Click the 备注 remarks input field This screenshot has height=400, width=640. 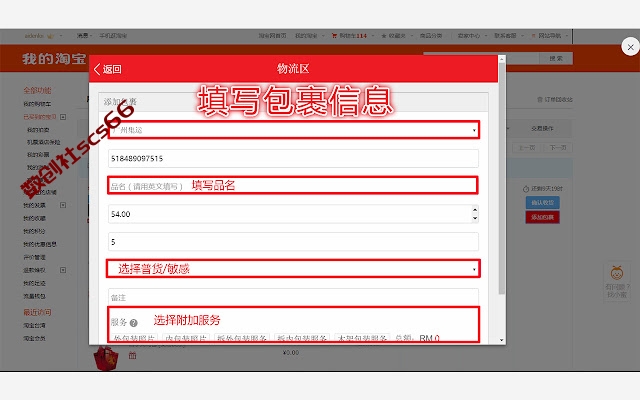[x=293, y=298]
